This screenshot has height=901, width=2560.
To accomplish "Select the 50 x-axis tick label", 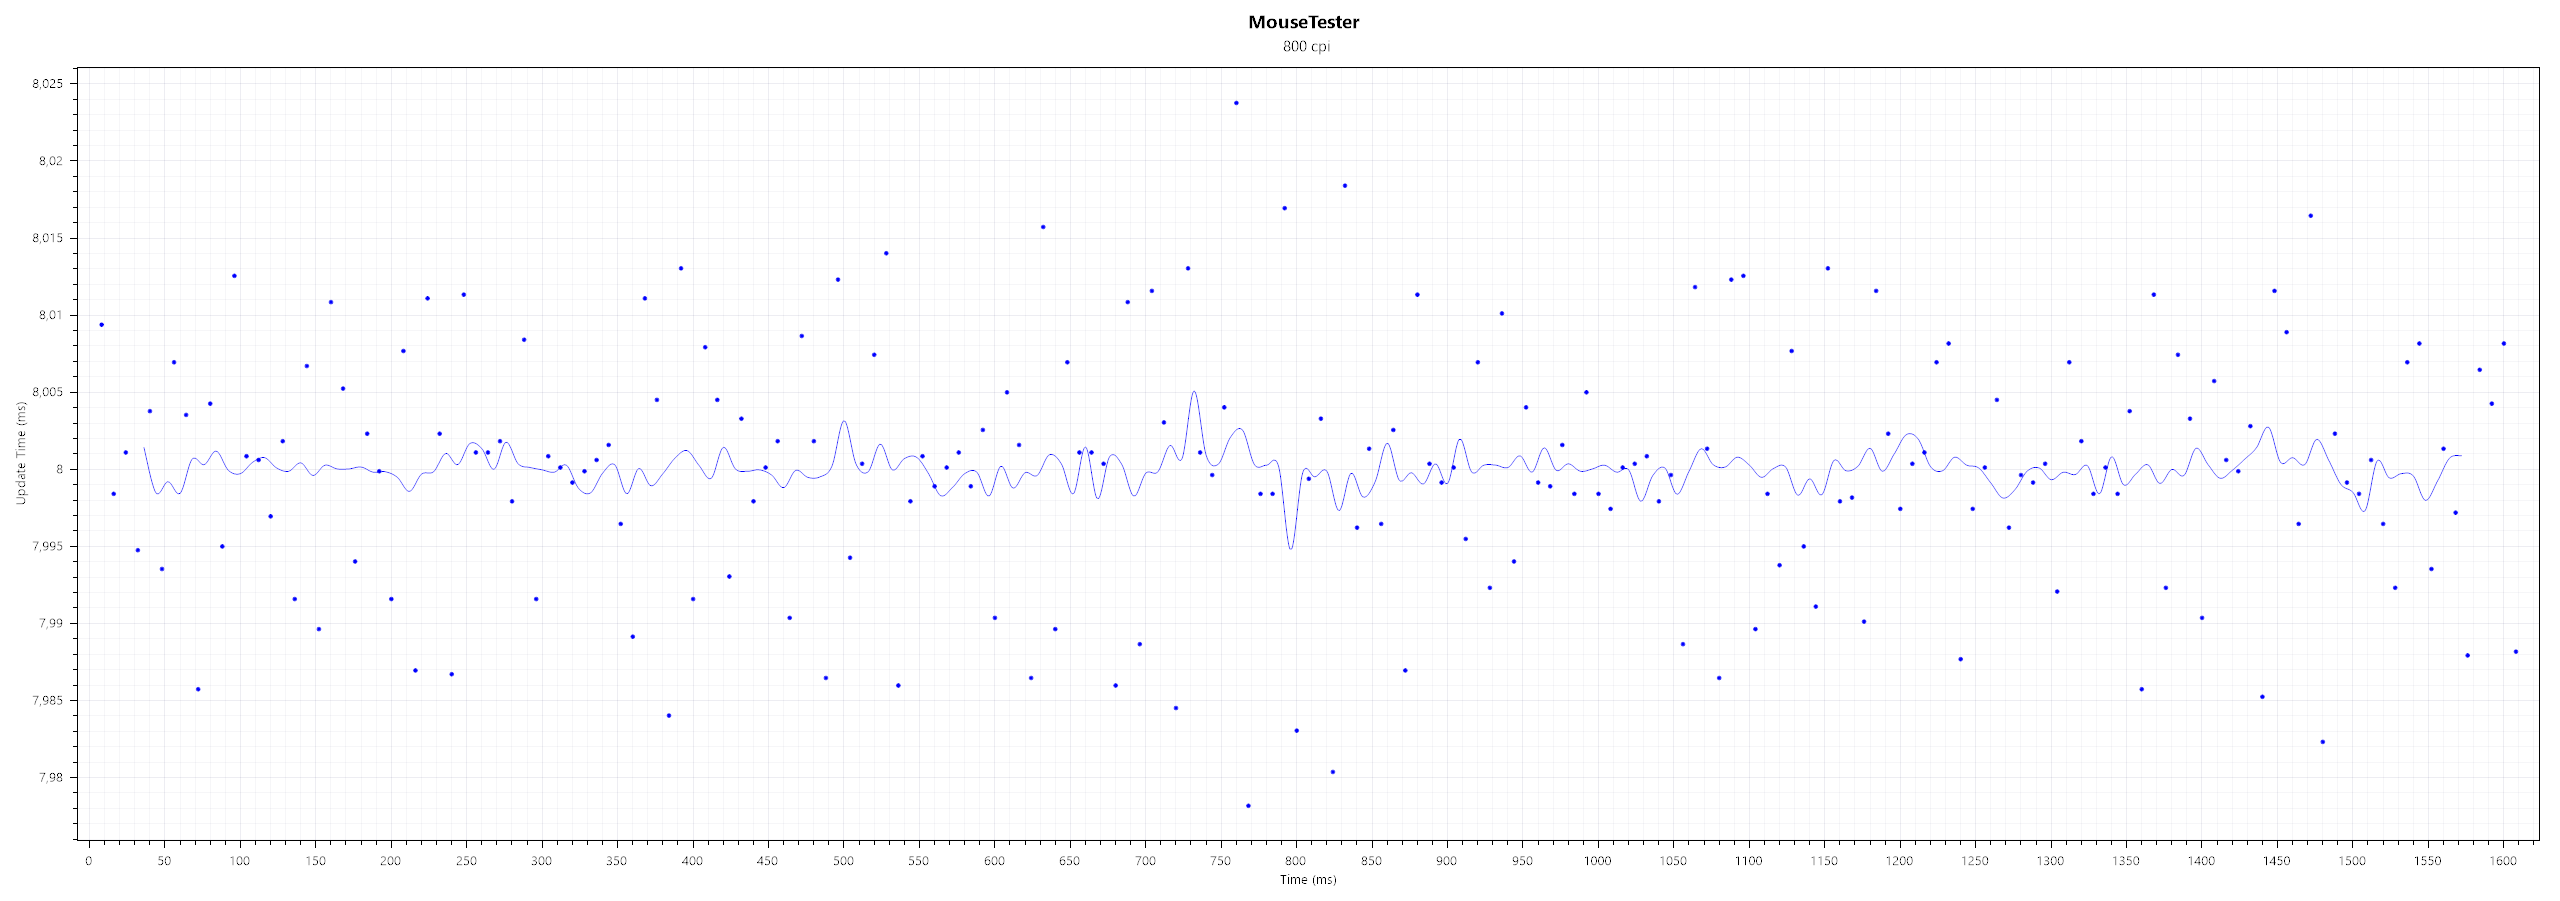I will point(164,860).
